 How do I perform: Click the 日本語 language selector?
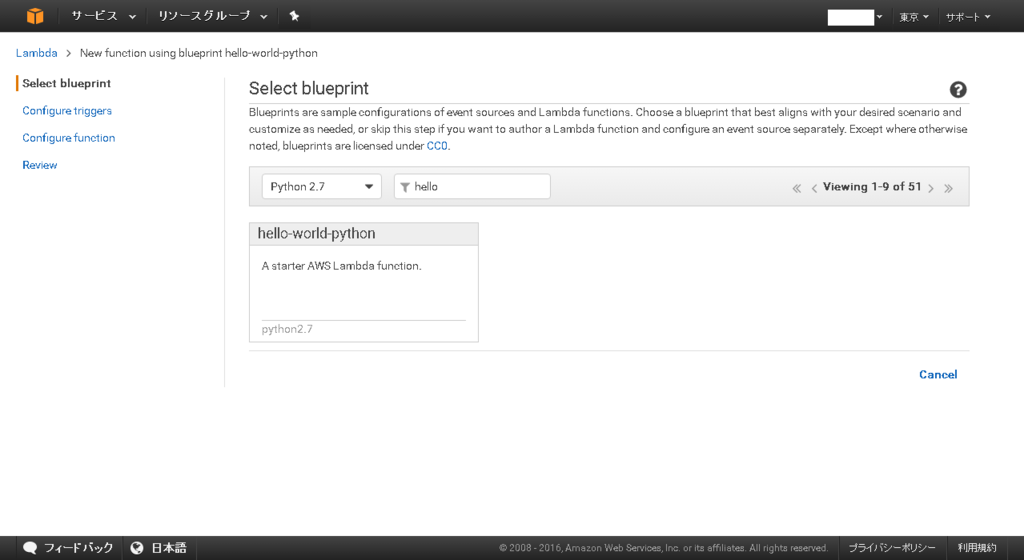pyautogui.click(x=168, y=548)
